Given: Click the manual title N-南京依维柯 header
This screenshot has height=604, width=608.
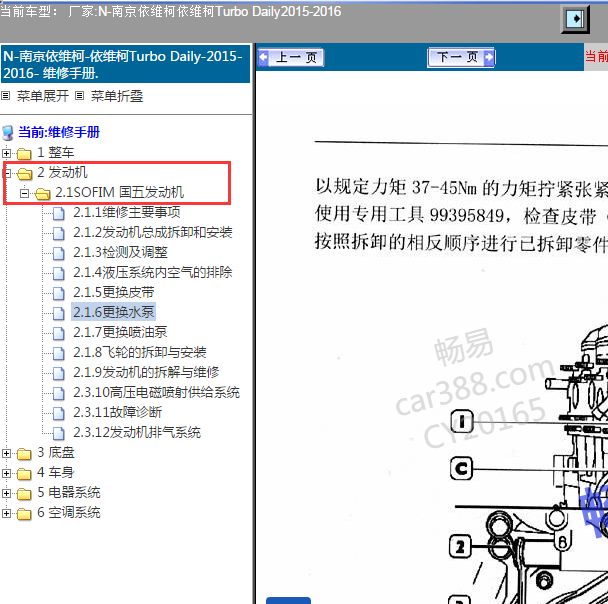Looking at the screenshot, I should click(x=126, y=64).
